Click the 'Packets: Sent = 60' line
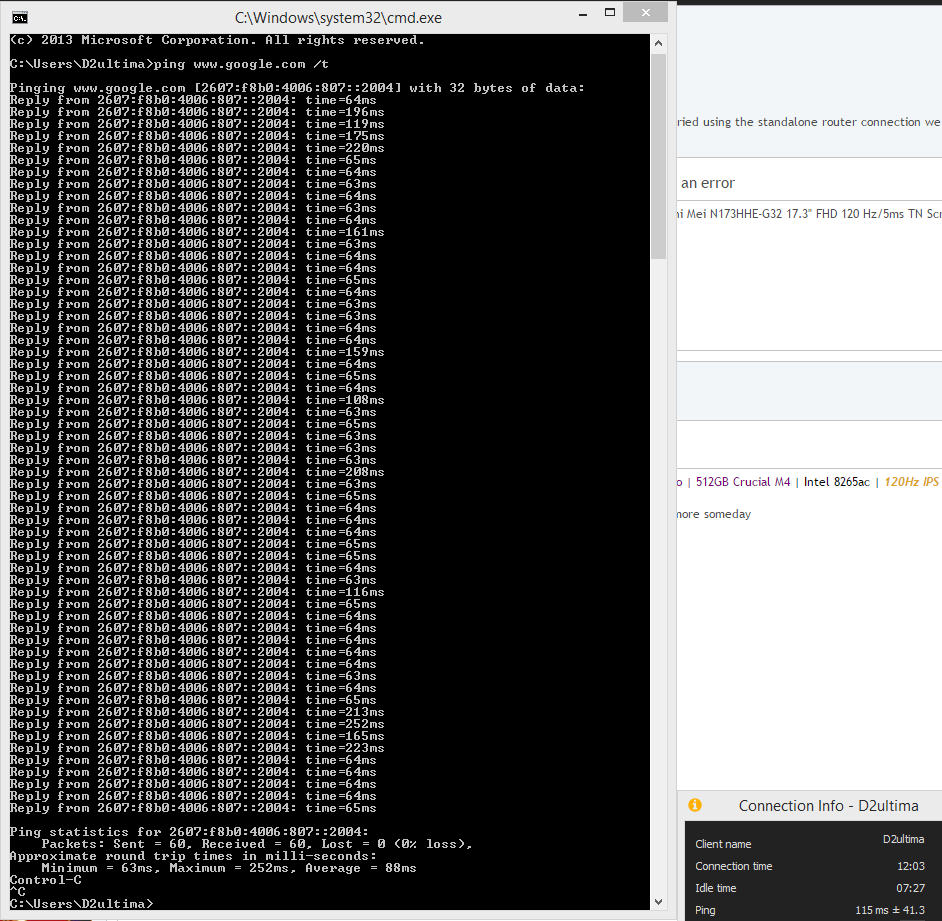Image resolution: width=942 pixels, height=921 pixels. click(x=257, y=844)
